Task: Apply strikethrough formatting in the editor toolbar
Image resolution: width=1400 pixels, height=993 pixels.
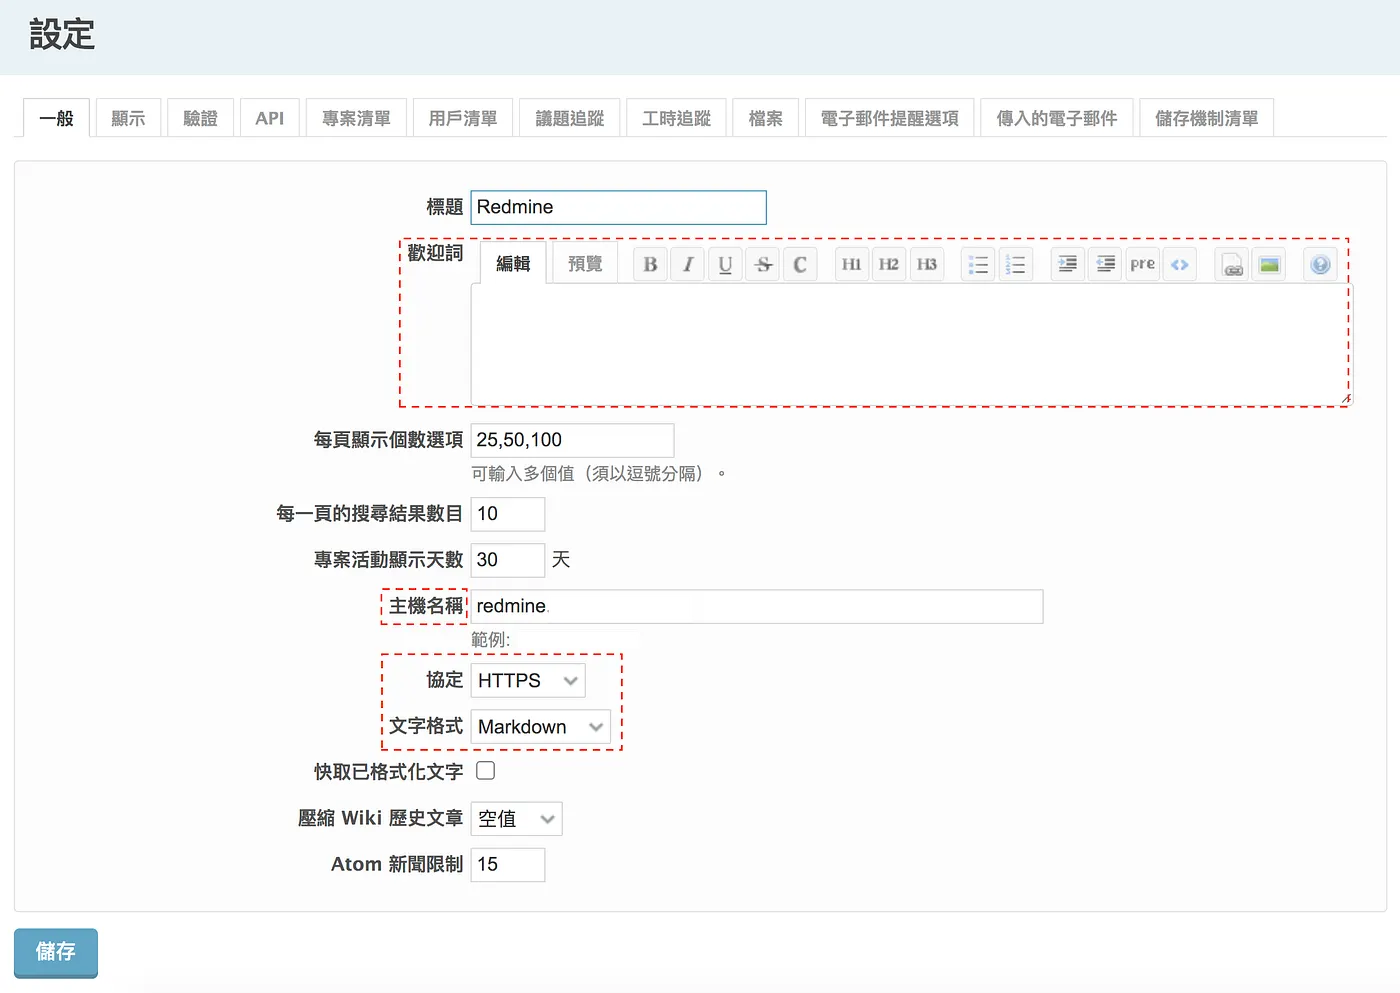Action: (763, 264)
